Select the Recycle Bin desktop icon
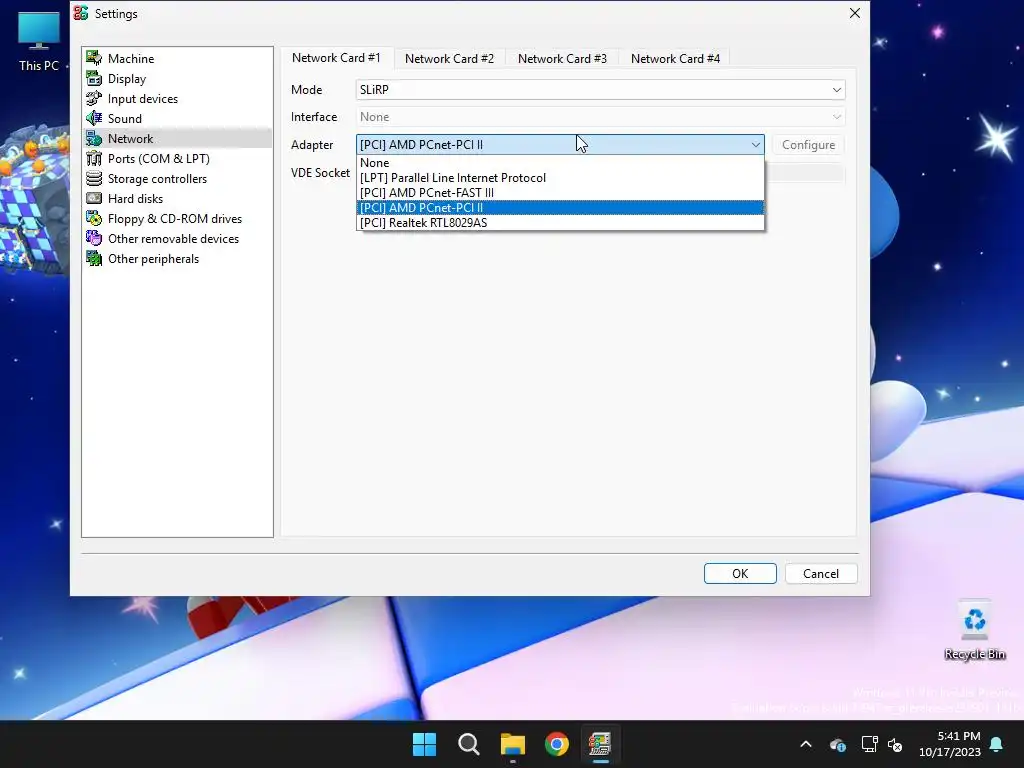The width and height of the screenshot is (1024, 768). (974, 630)
